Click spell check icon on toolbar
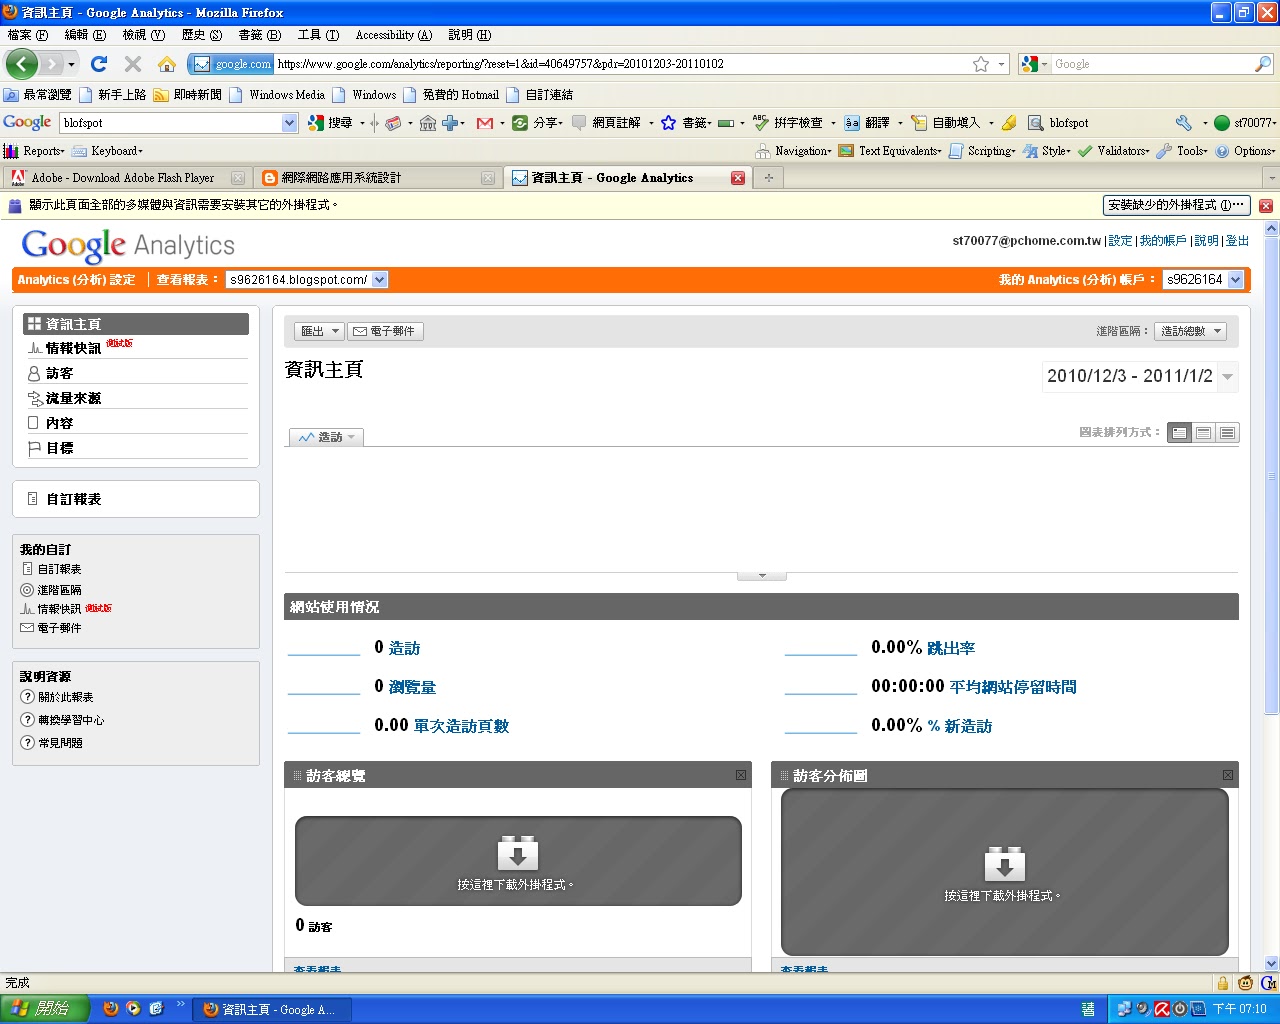 click(760, 123)
